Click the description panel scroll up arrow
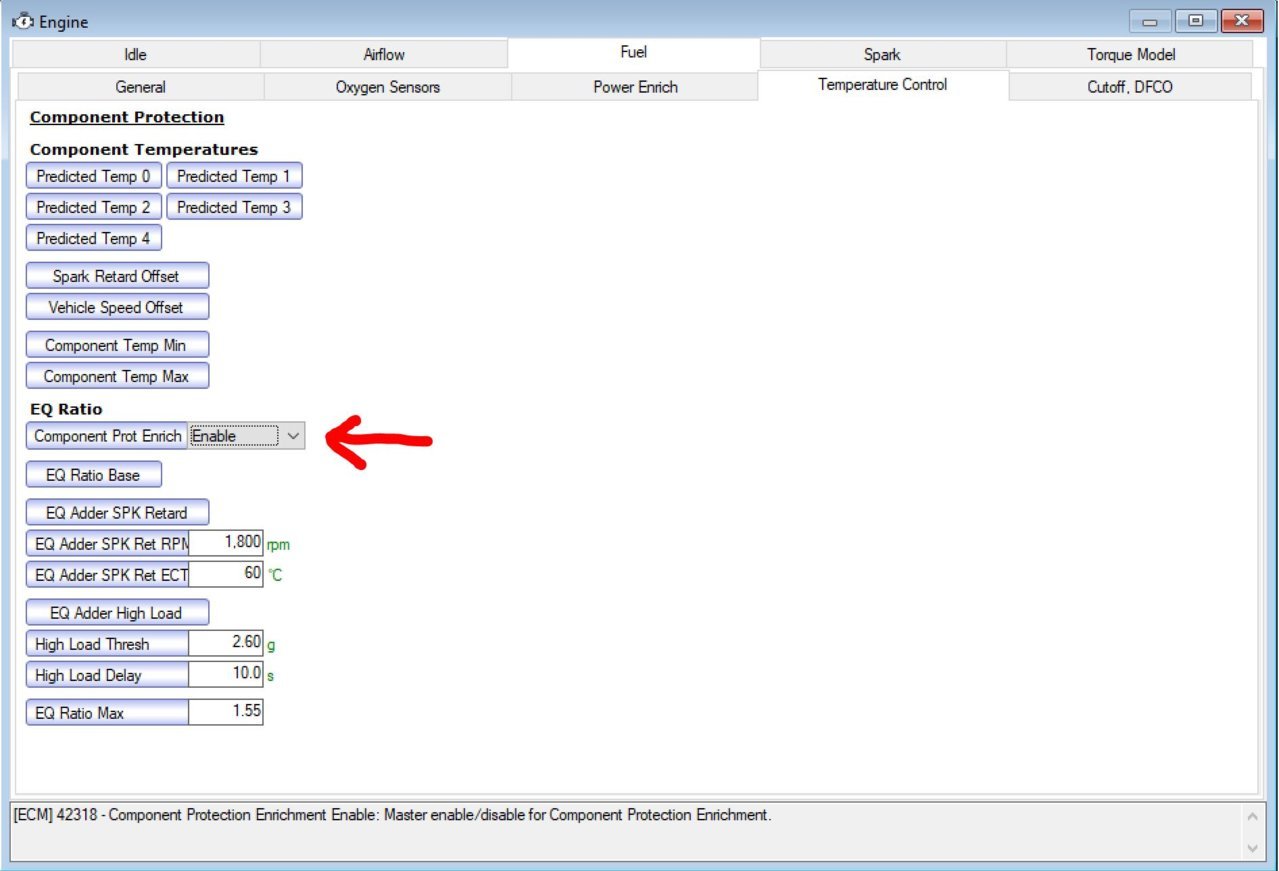Image resolution: width=1279 pixels, height=871 pixels. pyautogui.click(x=1254, y=816)
